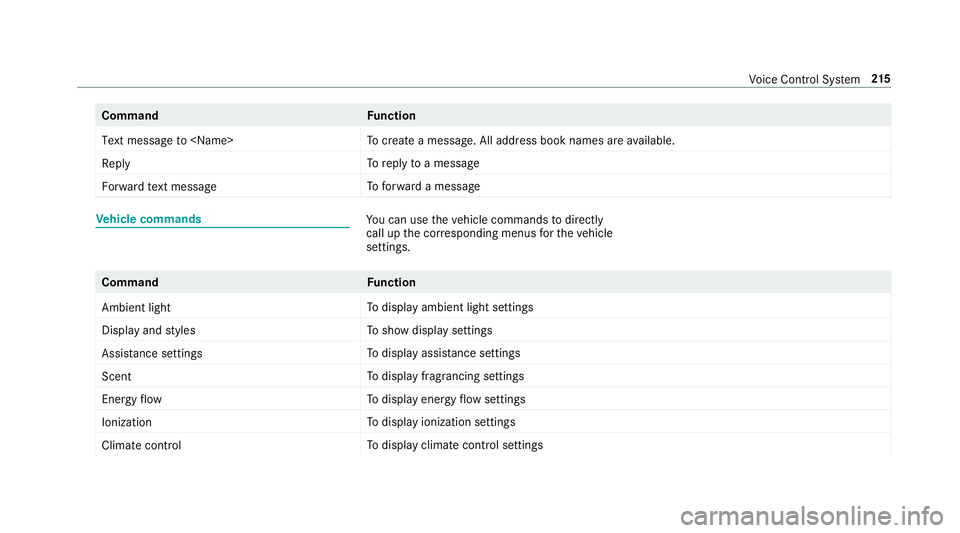The width and height of the screenshot is (960, 533).
Task: Click the Reply command entry
Action: (x=116, y=164)
